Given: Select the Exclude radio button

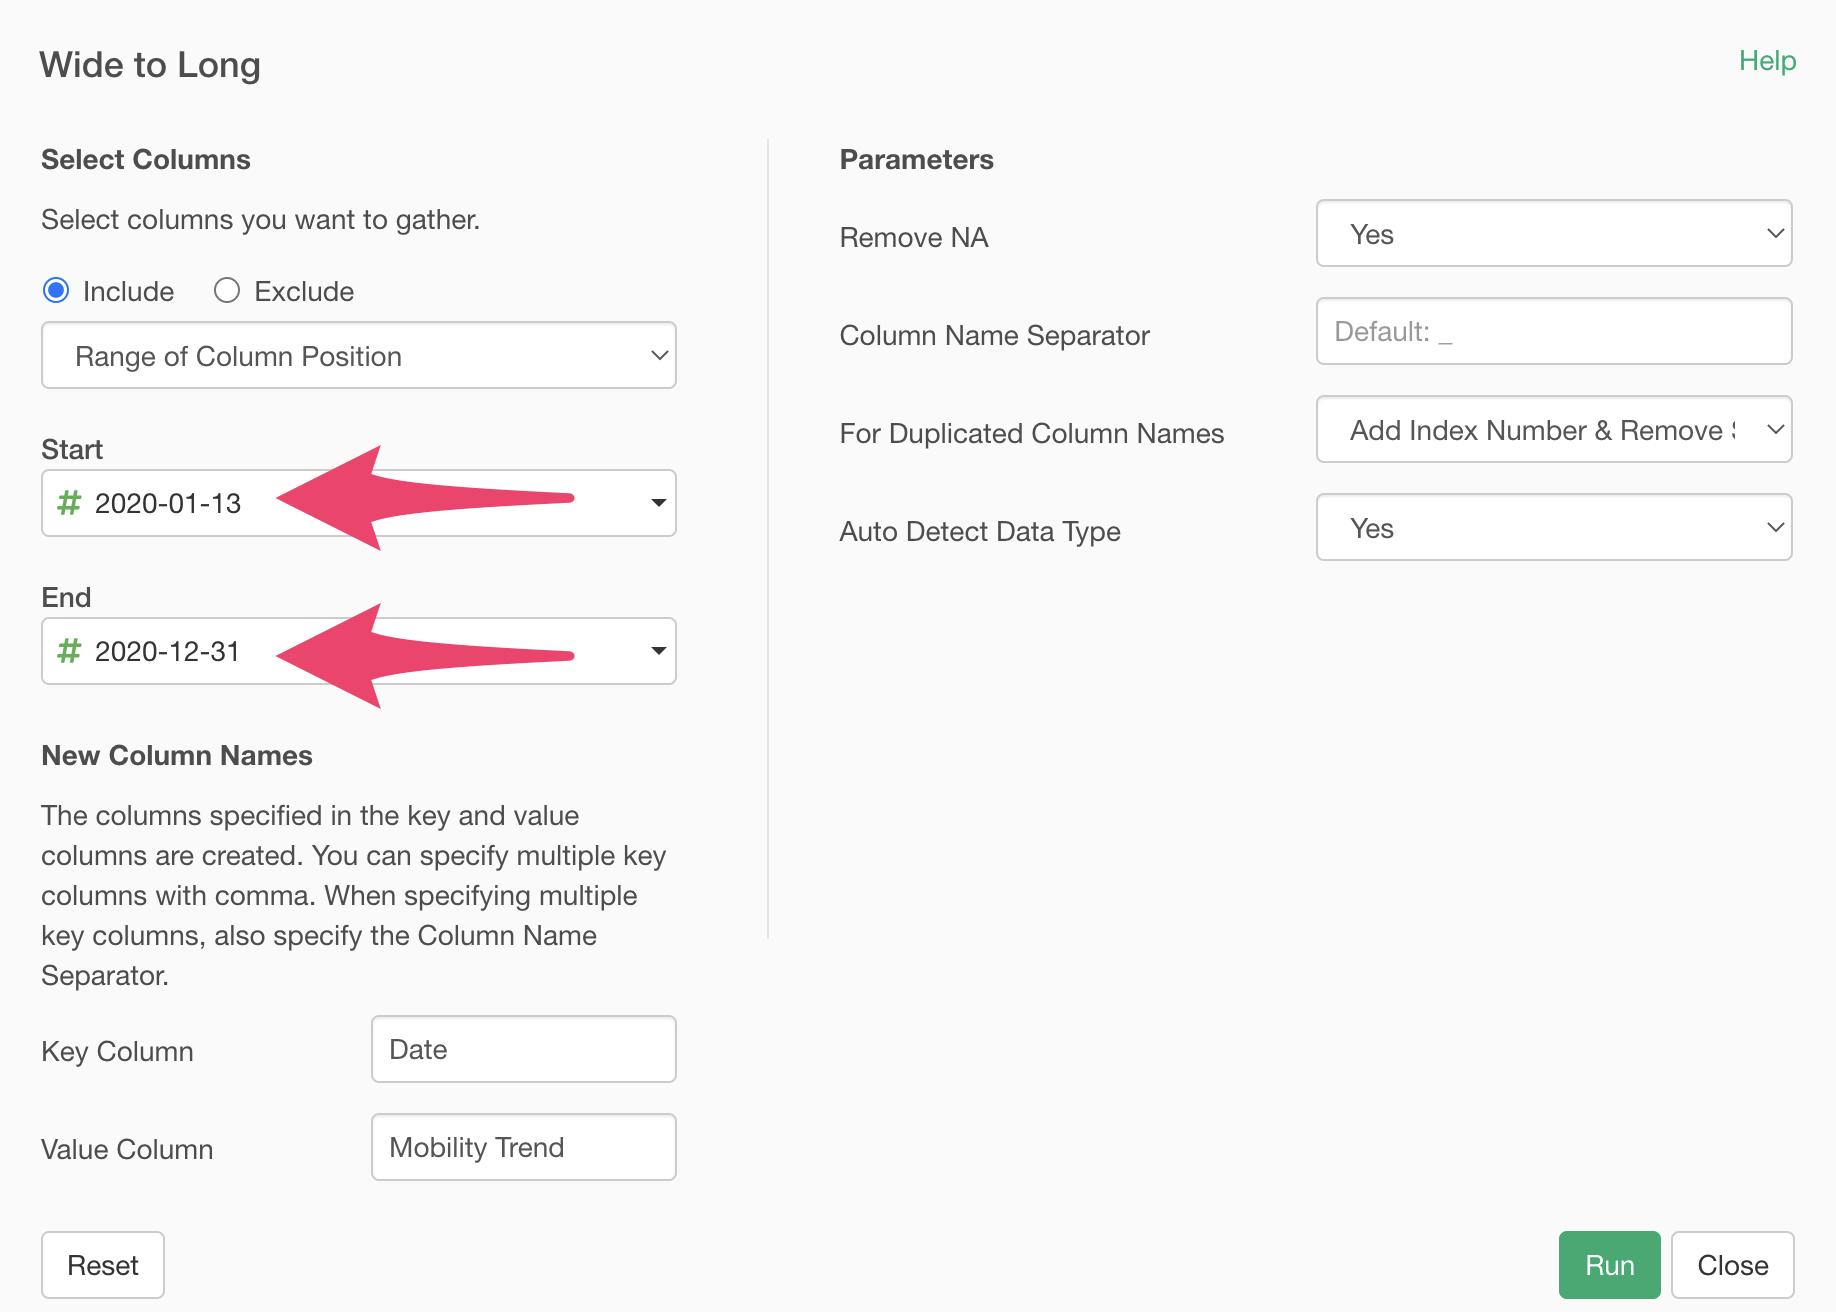Looking at the screenshot, I should 227,291.
